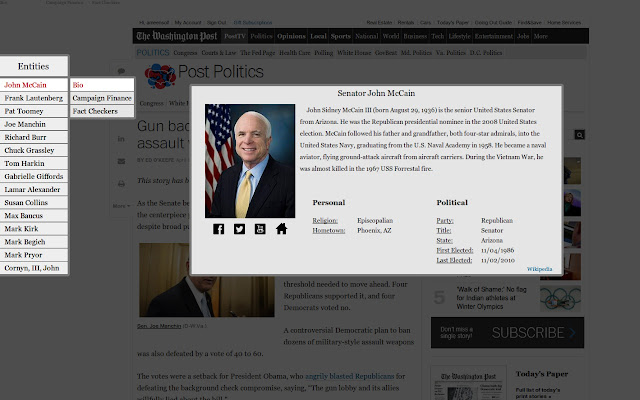
Task: Open the Opinions tab in navigation
Action: [291, 36]
